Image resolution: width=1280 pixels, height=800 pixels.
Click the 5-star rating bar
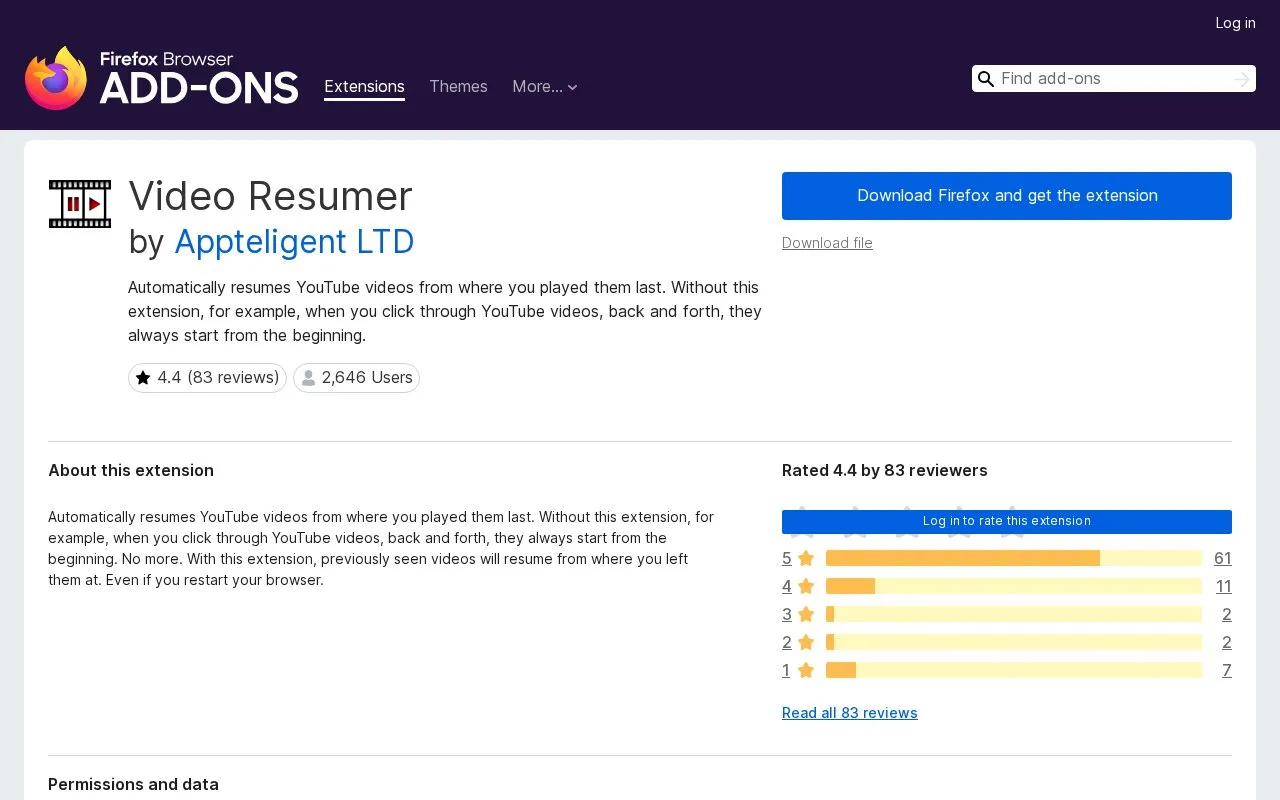1014,558
